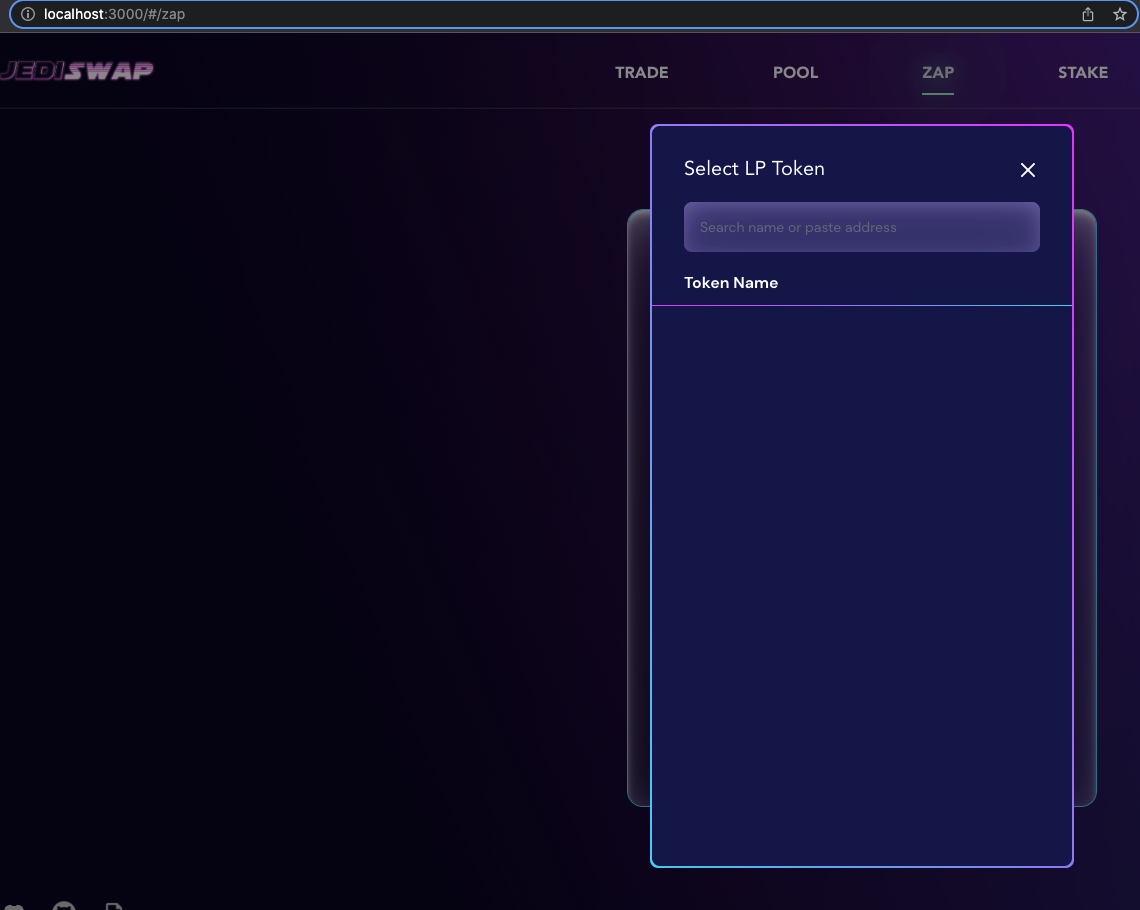Viewport: 1140px width, 910px height.
Task: Click the JediSwap logo
Action: pyautogui.click(x=77, y=70)
